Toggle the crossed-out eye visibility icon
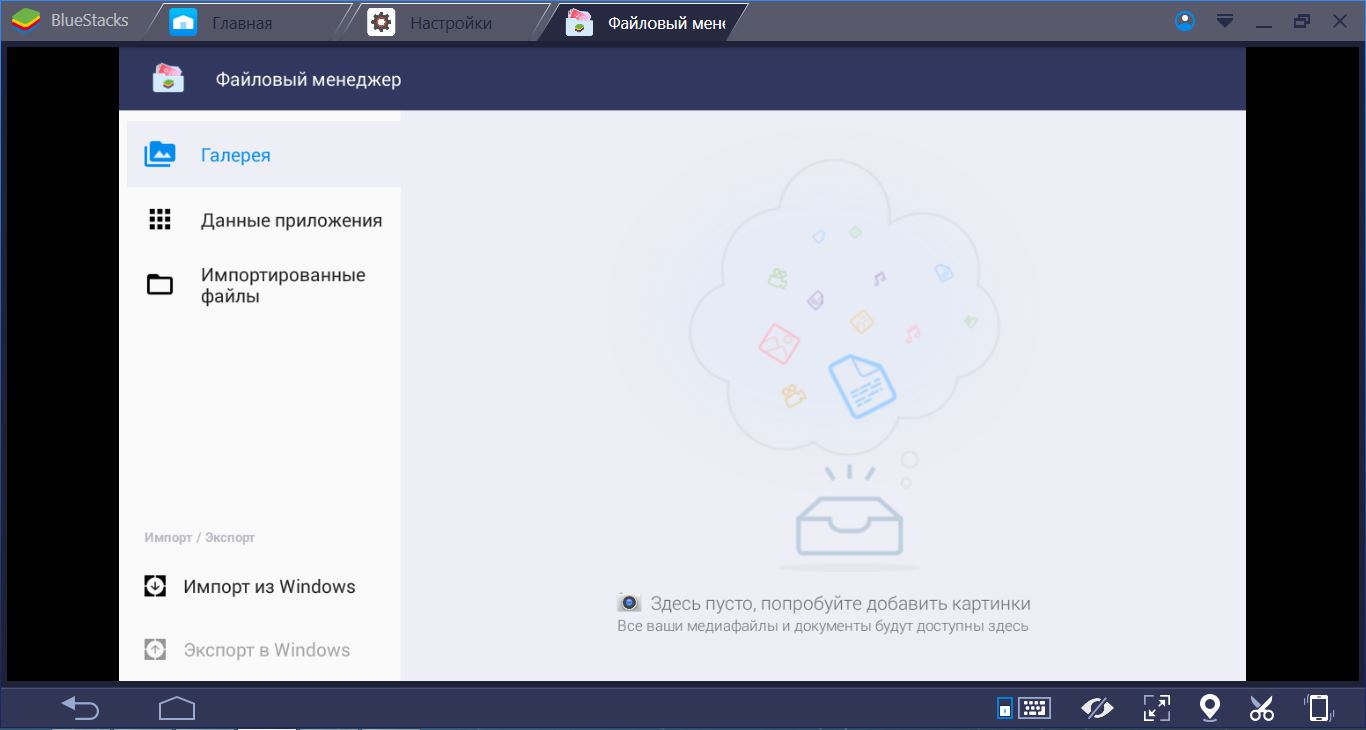The image size is (1366, 730). (1097, 708)
